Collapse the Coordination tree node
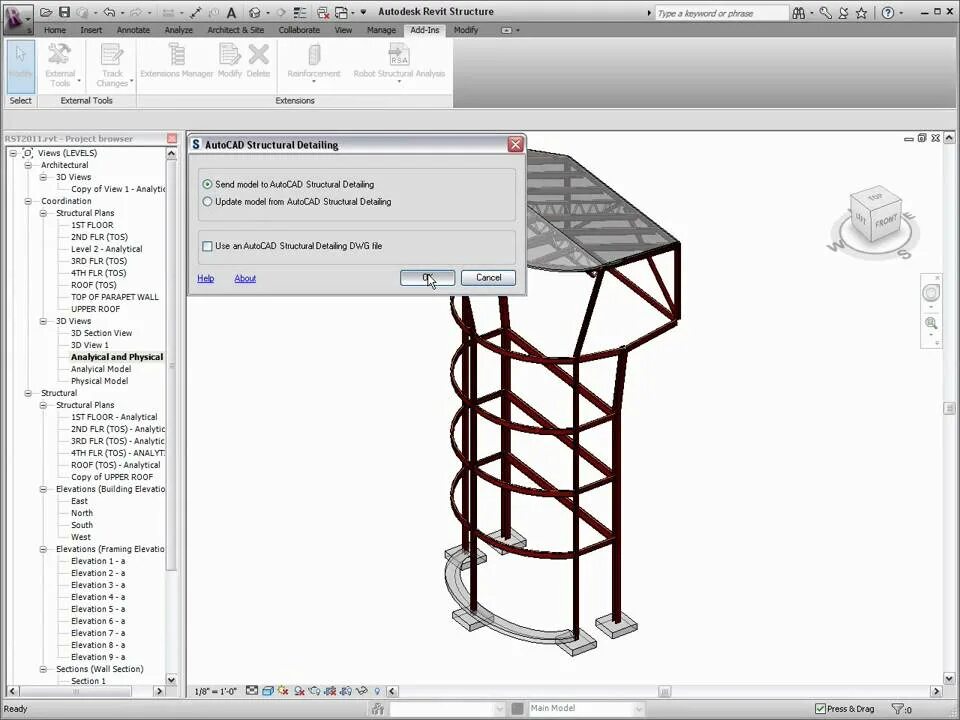Screen dimensions: 960x720 (28, 201)
